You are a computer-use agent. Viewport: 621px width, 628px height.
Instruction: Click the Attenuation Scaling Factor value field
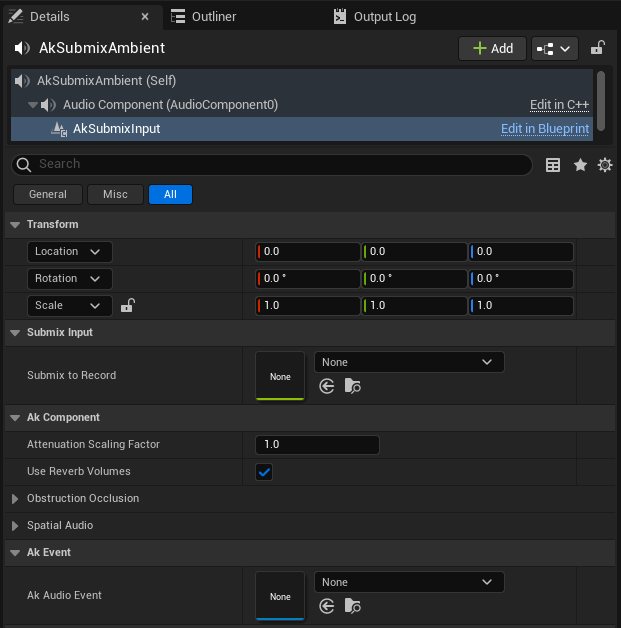pos(317,445)
